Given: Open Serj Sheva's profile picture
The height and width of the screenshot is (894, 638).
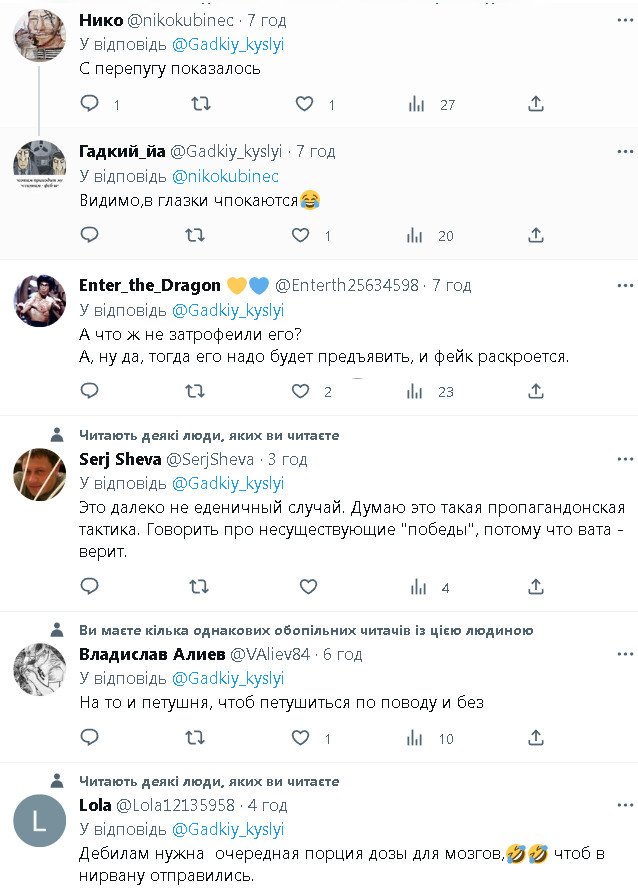Looking at the screenshot, I should coord(39,474).
